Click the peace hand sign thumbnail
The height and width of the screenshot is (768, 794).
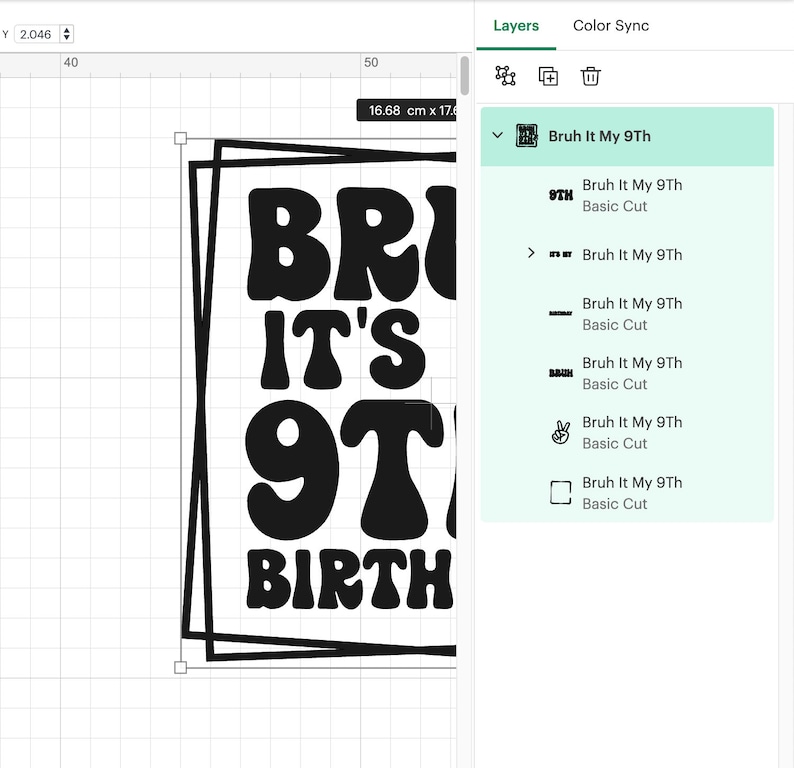(561, 433)
